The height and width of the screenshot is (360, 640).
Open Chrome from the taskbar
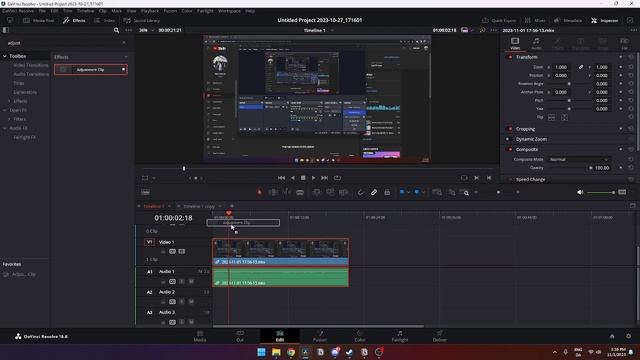coord(291,352)
